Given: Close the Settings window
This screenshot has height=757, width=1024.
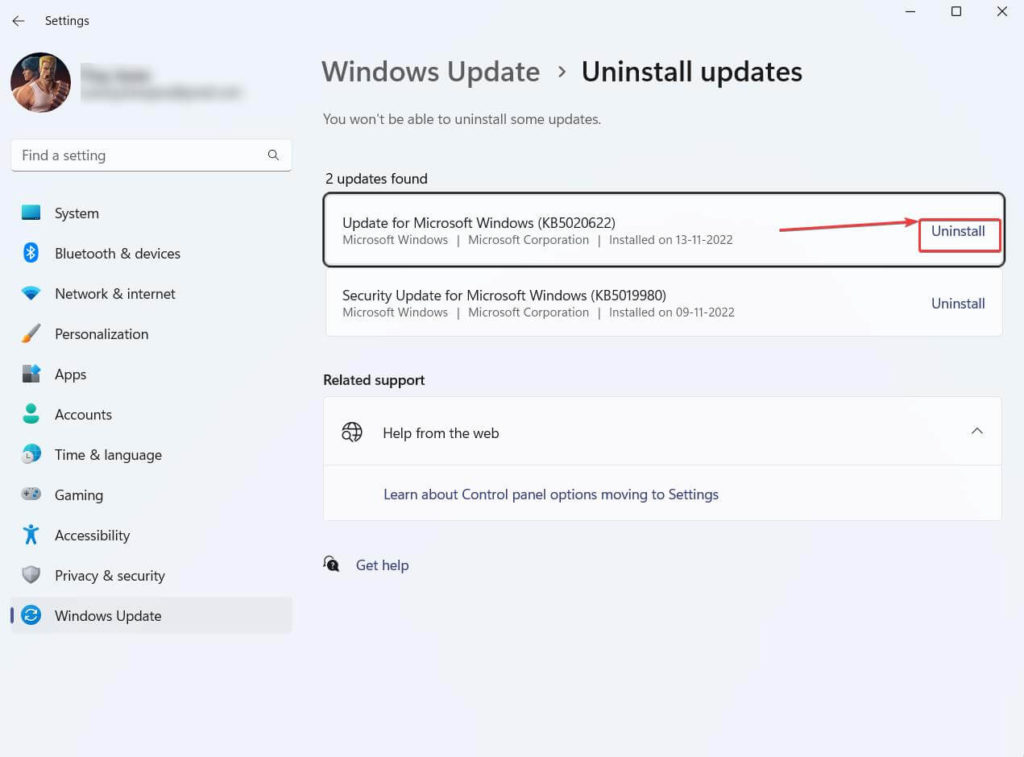Looking at the screenshot, I should click(x=1002, y=12).
